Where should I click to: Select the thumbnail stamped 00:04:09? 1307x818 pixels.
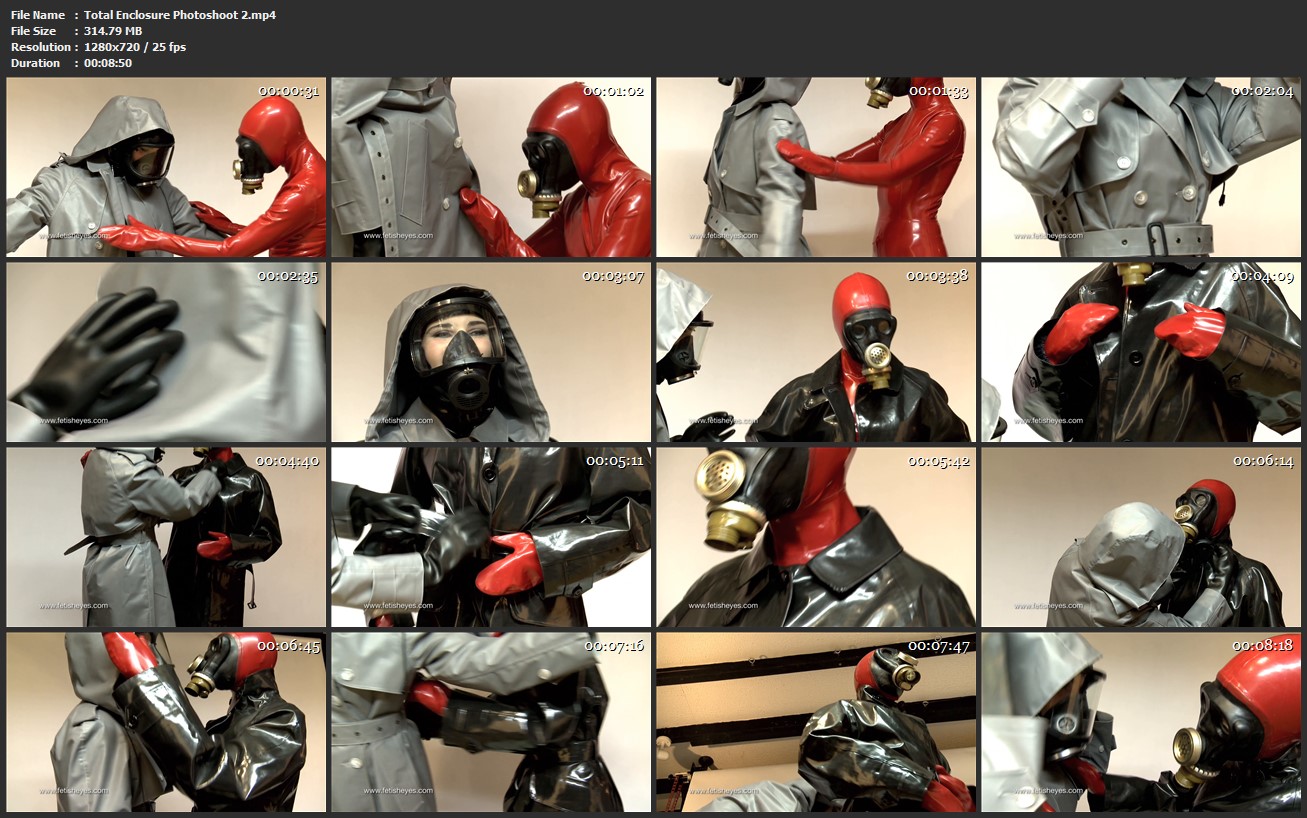click(x=1141, y=352)
